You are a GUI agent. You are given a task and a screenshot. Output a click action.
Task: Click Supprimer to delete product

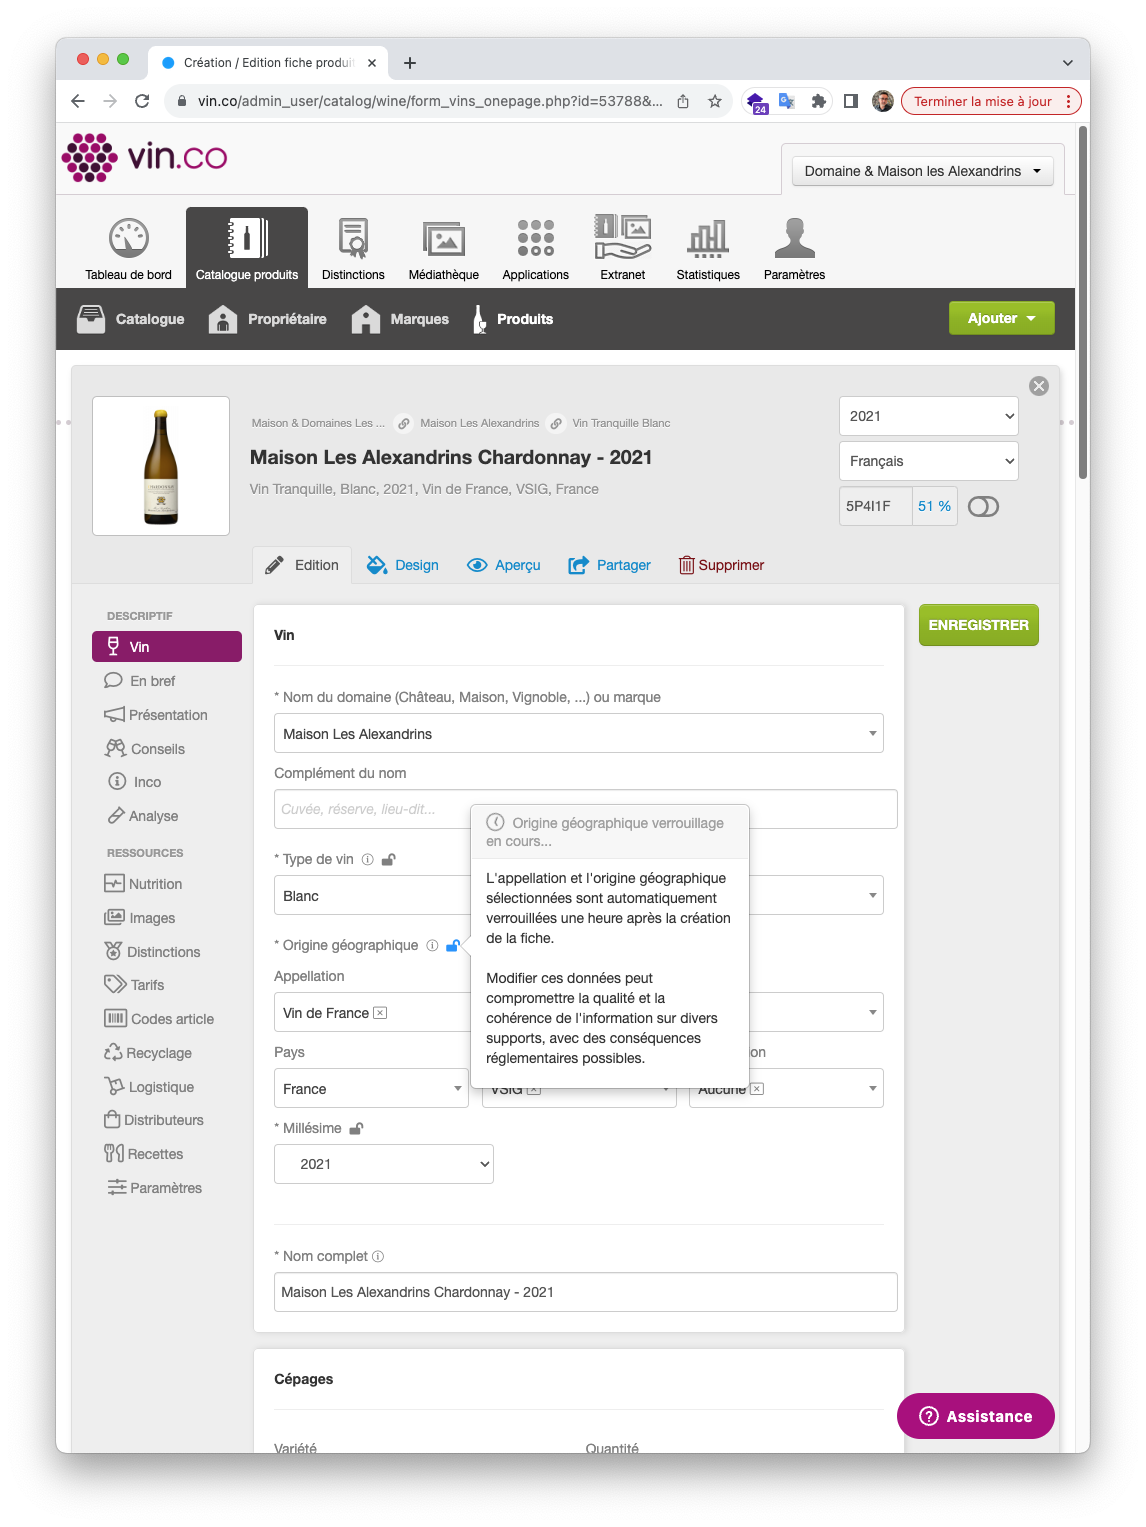tap(721, 565)
